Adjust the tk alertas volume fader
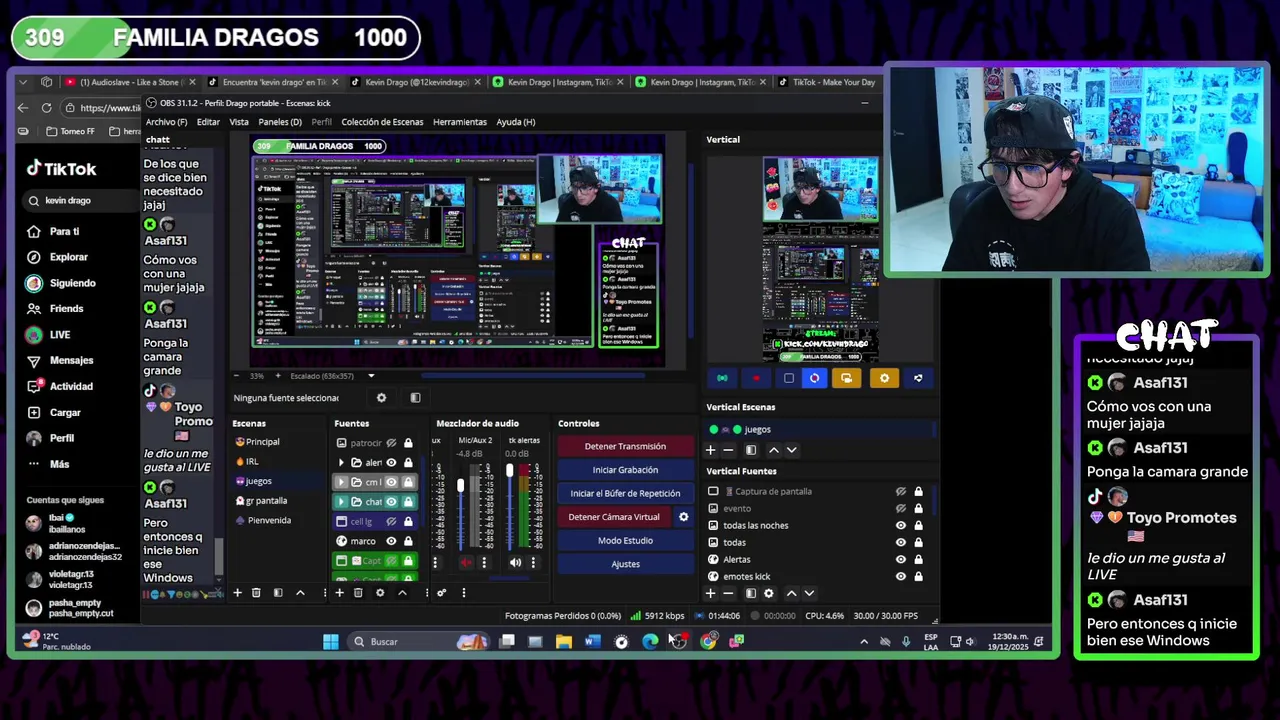 point(510,470)
